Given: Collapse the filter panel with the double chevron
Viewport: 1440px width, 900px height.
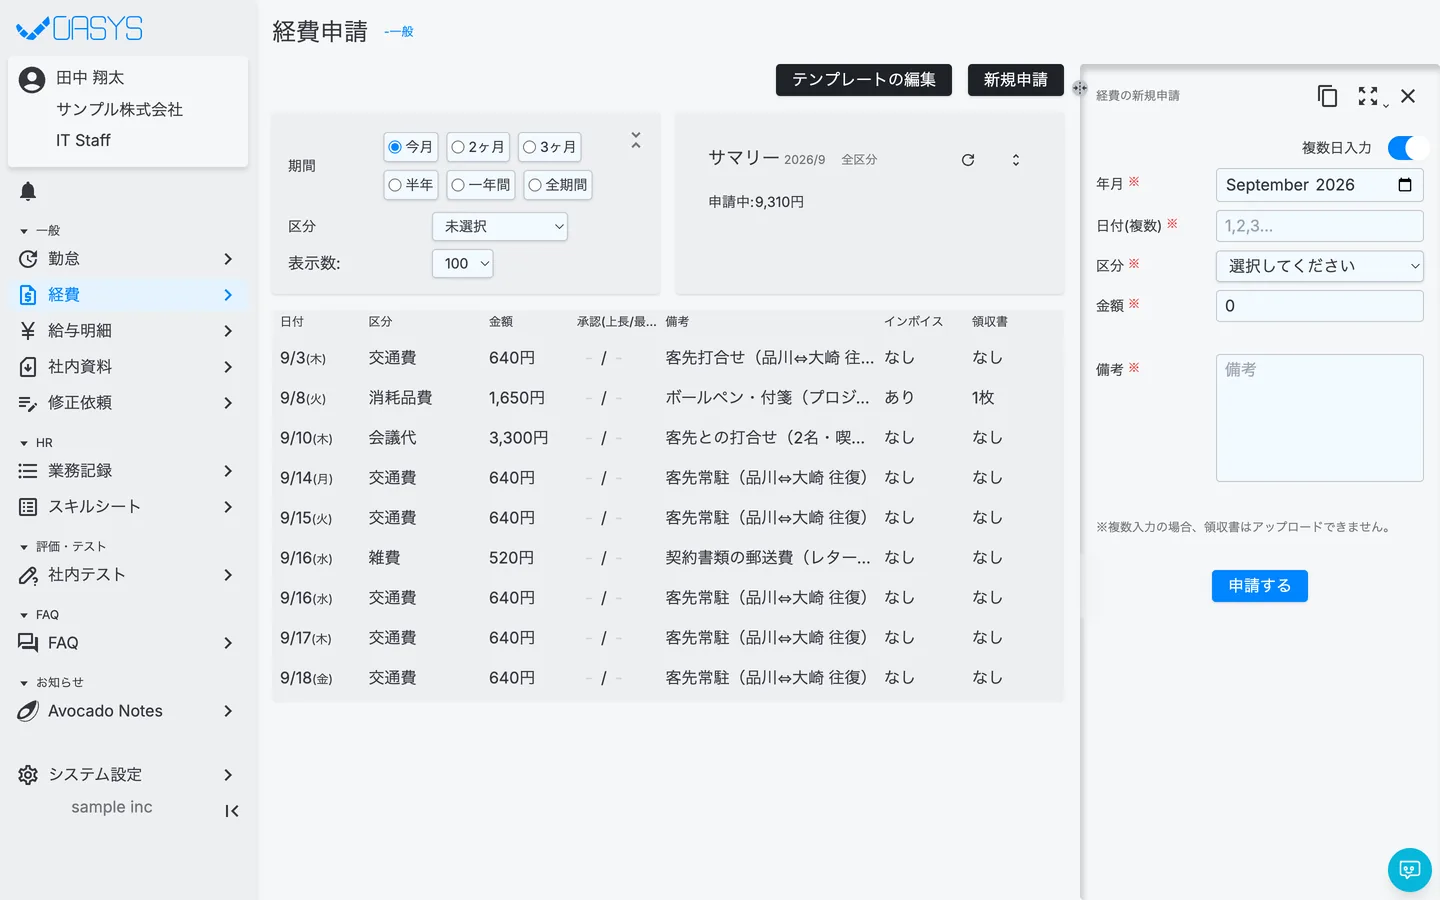Looking at the screenshot, I should coord(636,141).
